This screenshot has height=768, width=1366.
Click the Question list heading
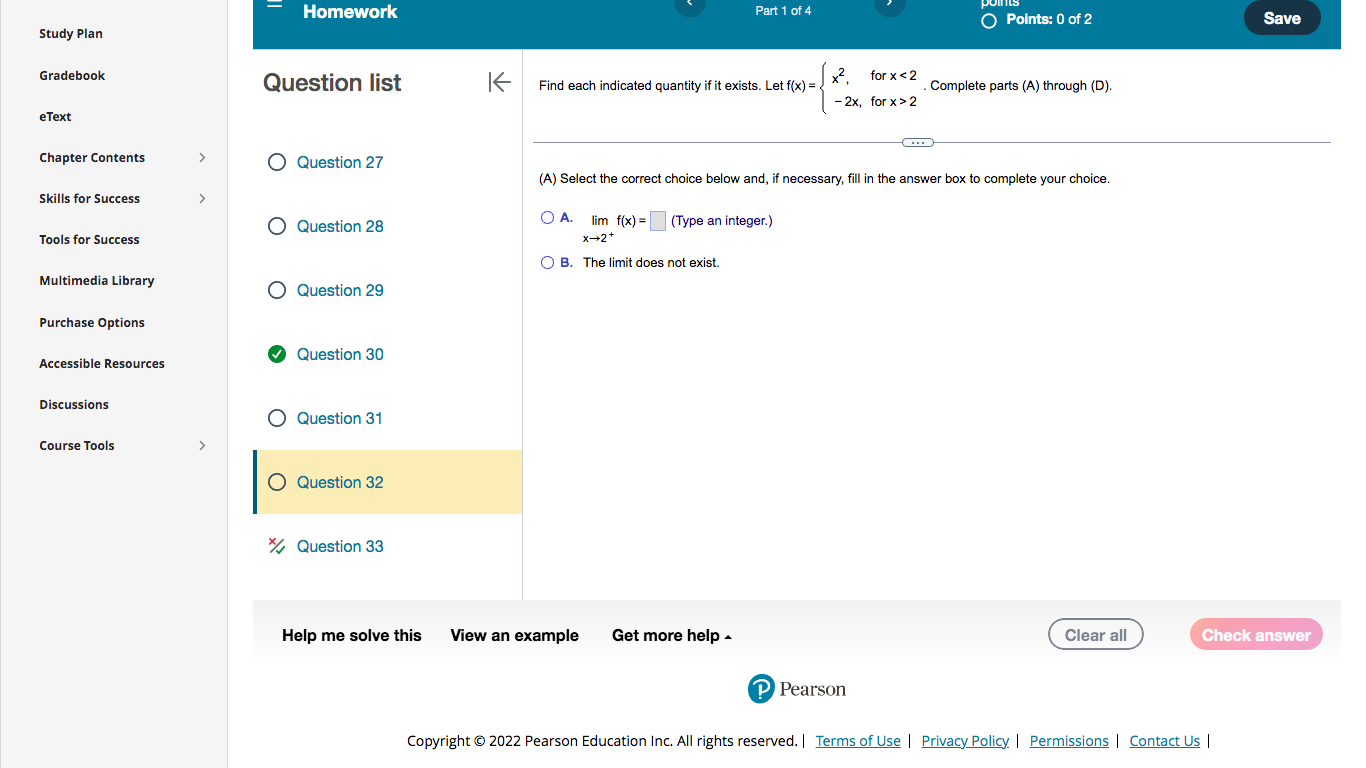332,83
